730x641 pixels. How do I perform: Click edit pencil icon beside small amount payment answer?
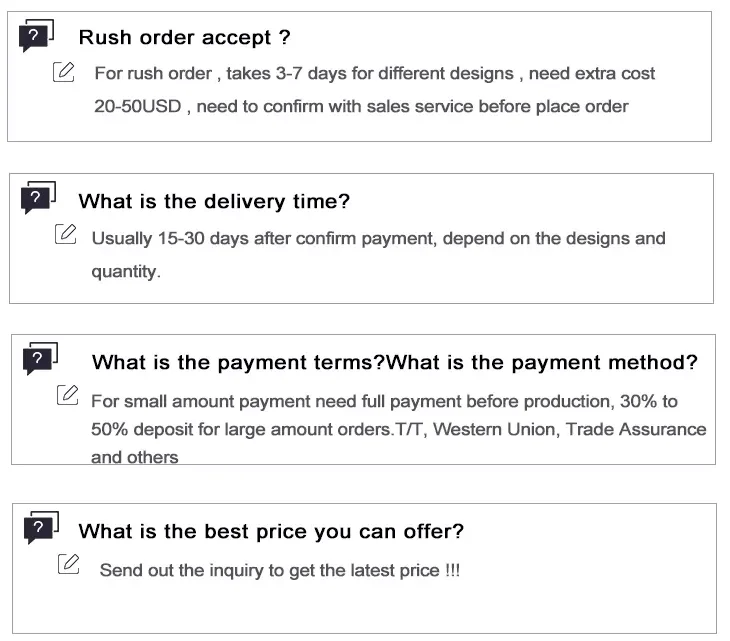pyautogui.click(x=68, y=395)
